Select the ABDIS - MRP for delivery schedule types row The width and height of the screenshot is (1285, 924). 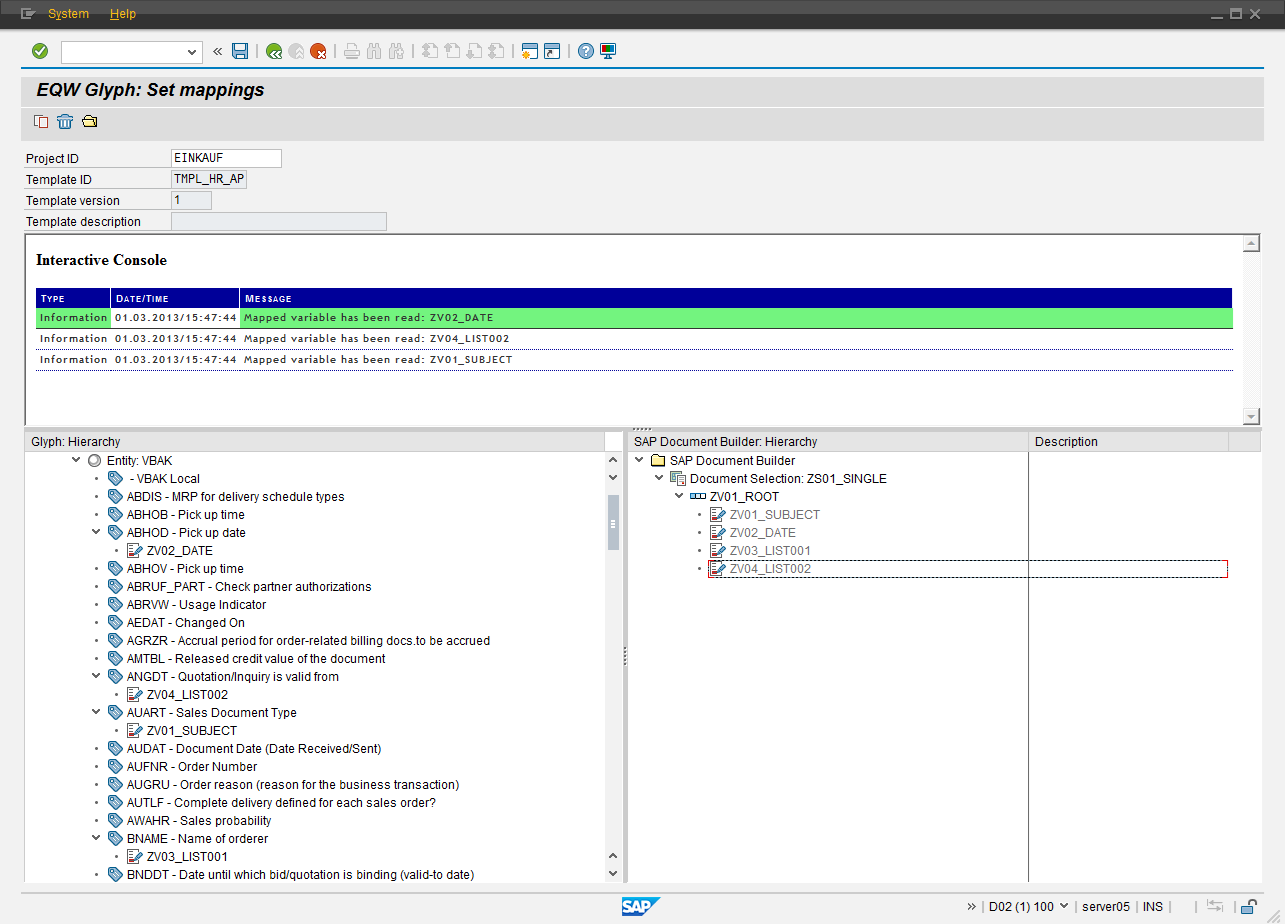235,496
